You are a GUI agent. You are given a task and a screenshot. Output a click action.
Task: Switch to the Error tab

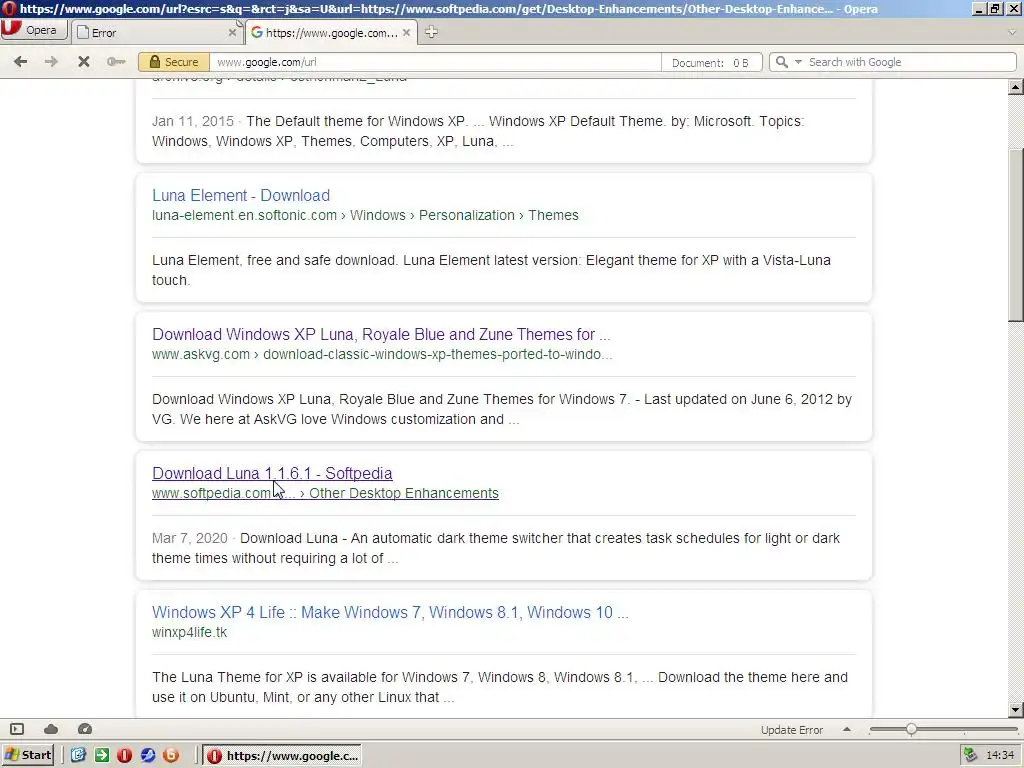click(155, 32)
